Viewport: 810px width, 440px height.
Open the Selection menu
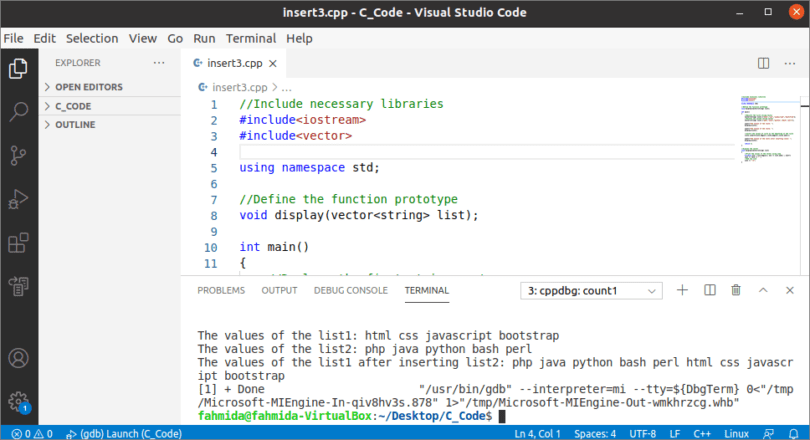coord(92,38)
